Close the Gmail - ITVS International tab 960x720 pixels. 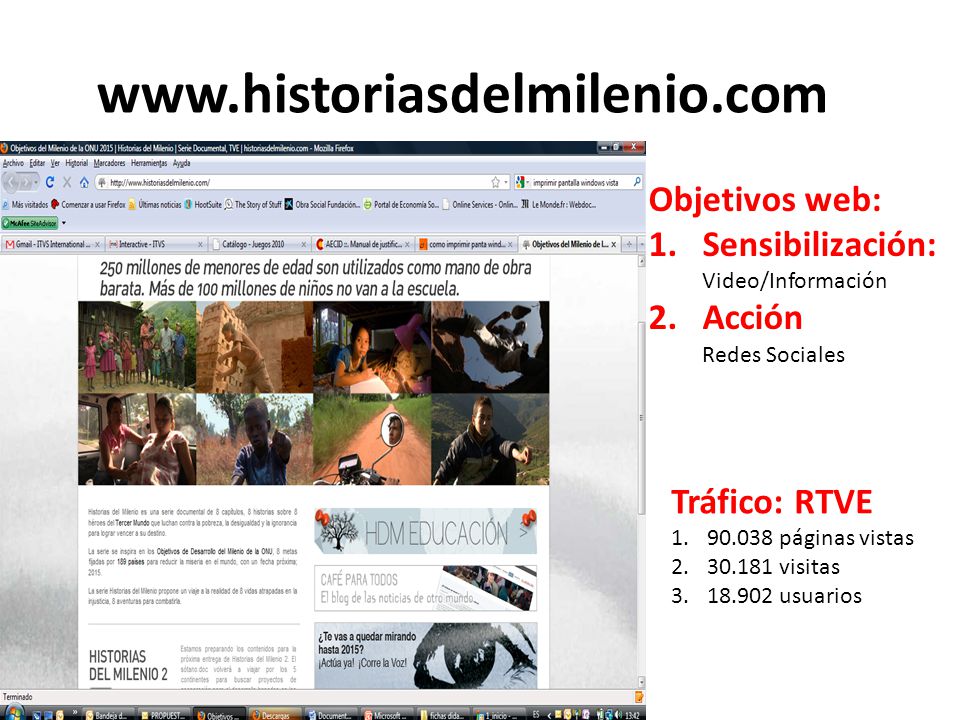coord(97,244)
